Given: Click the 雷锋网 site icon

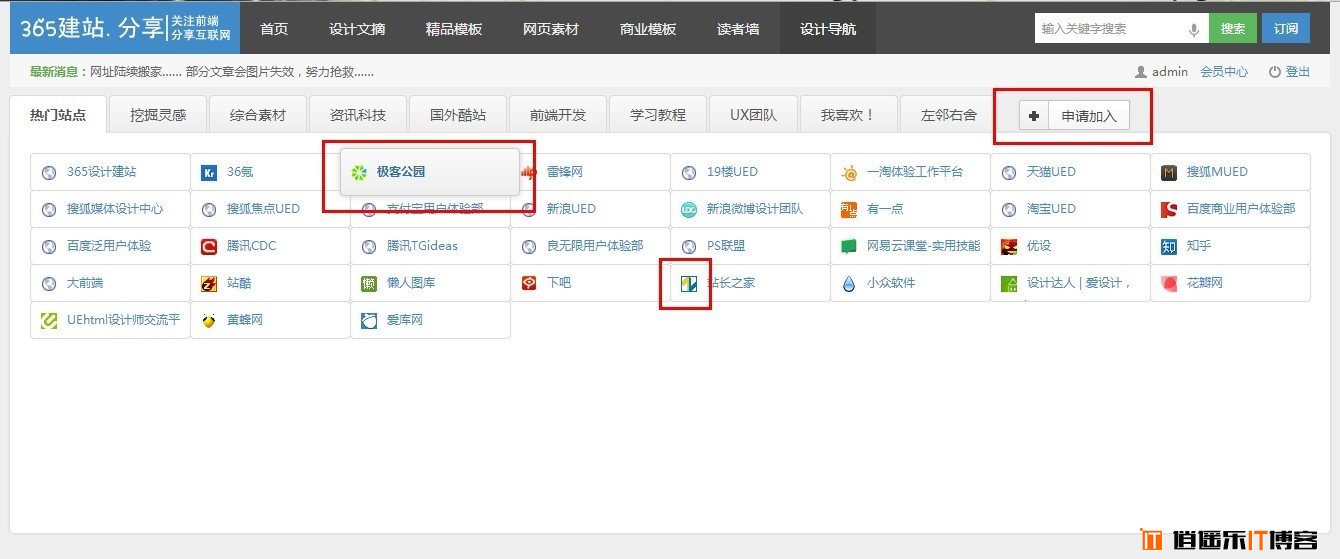Looking at the screenshot, I should [x=529, y=172].
